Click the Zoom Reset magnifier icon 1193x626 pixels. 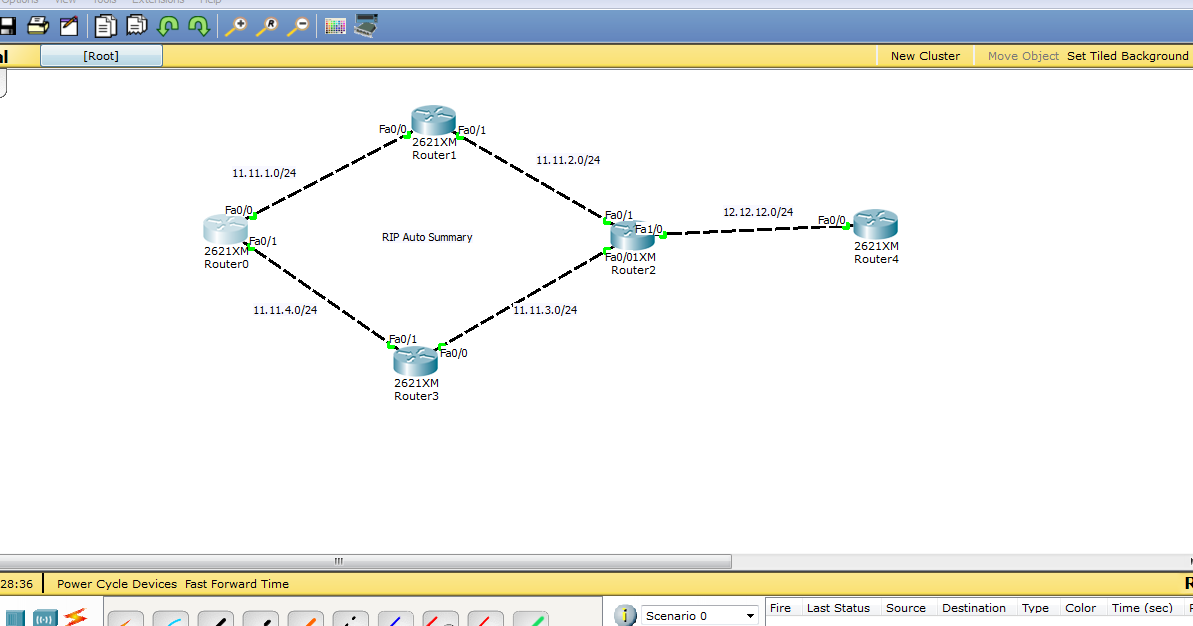(x=266, y=26)
